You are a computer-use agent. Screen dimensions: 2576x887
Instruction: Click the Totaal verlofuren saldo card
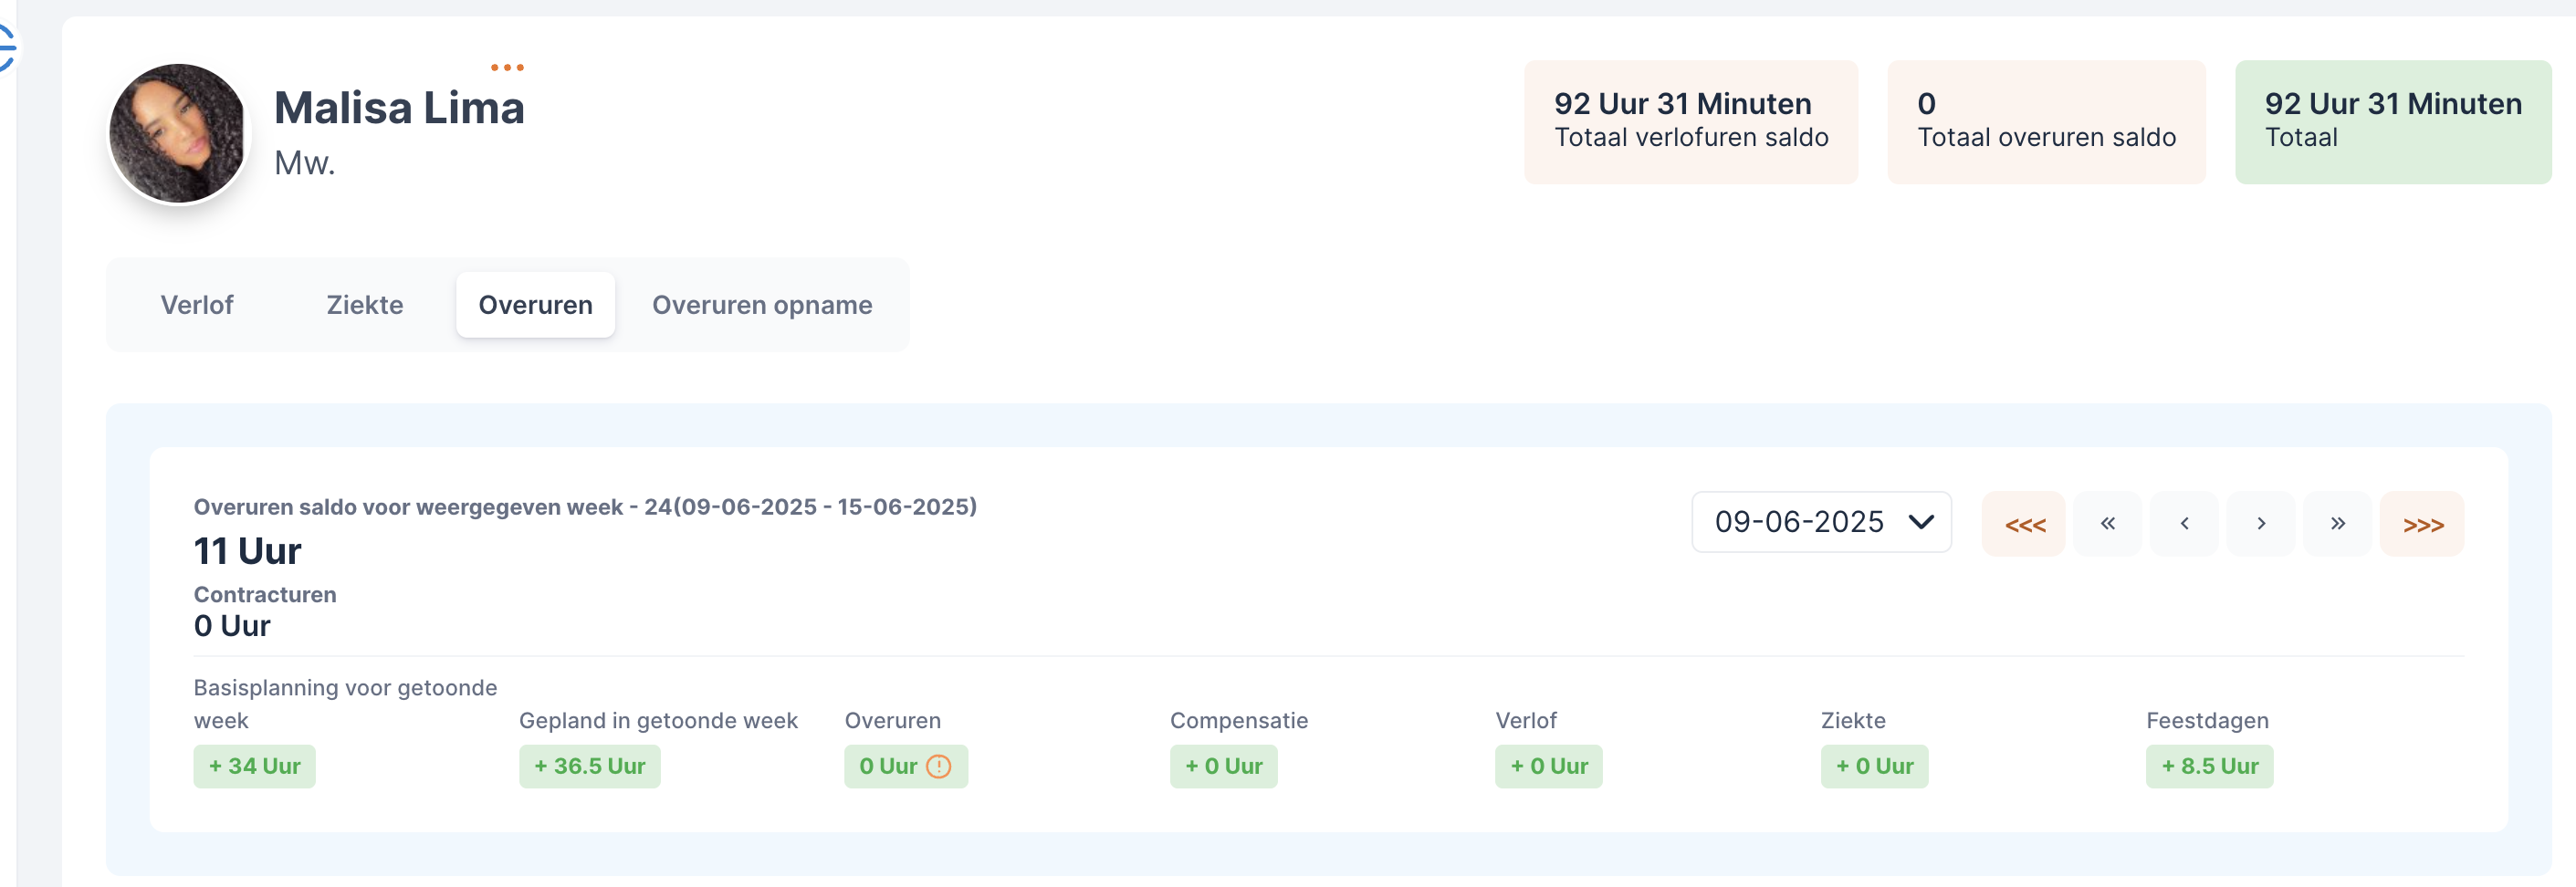click(1691, 122)
